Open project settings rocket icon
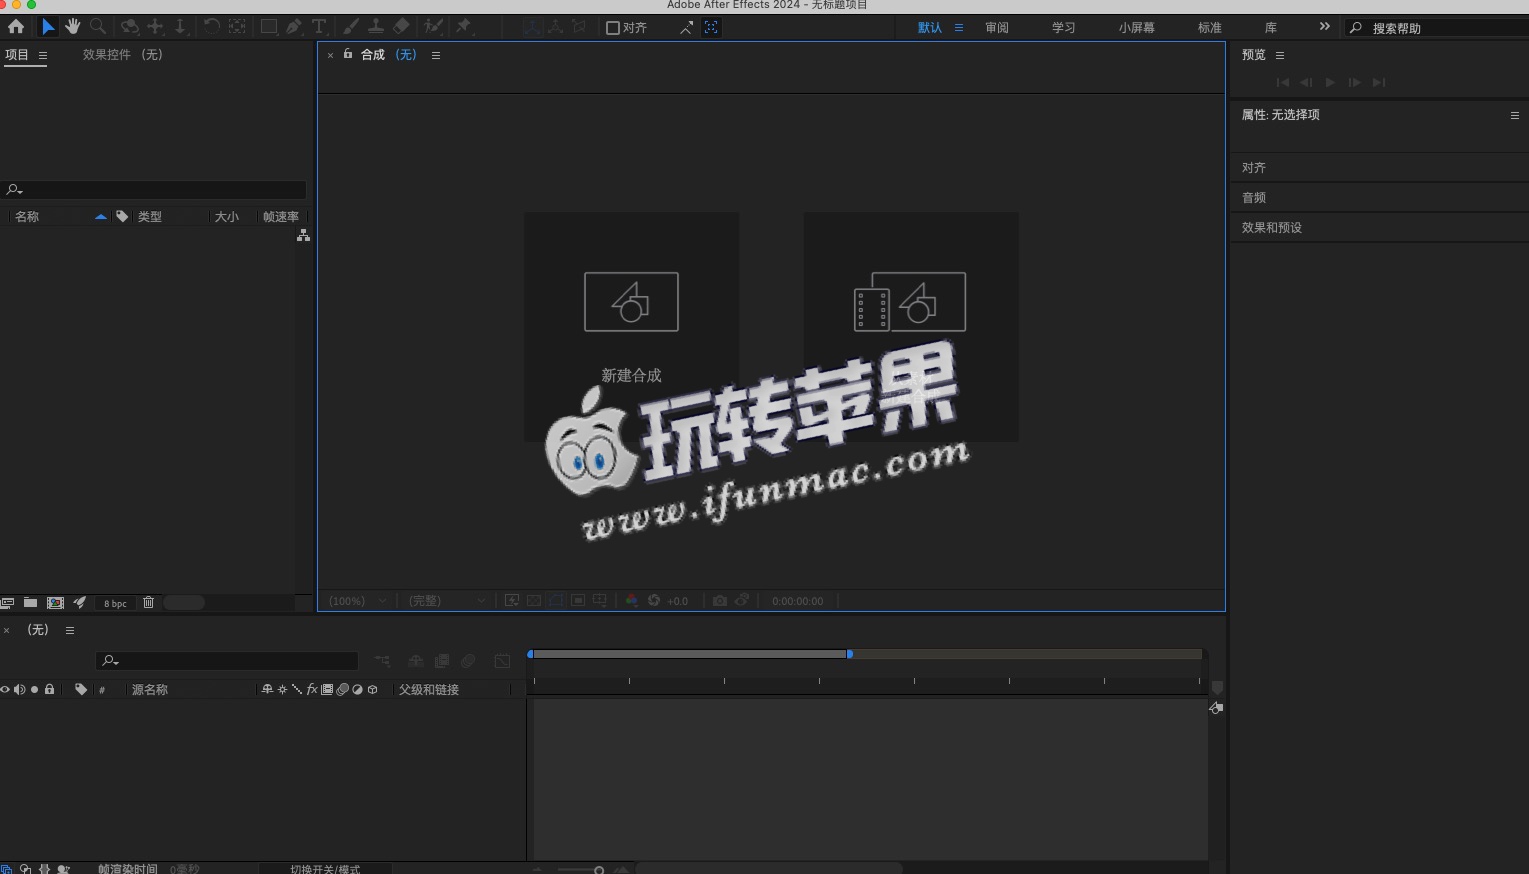 click(80, 603)
